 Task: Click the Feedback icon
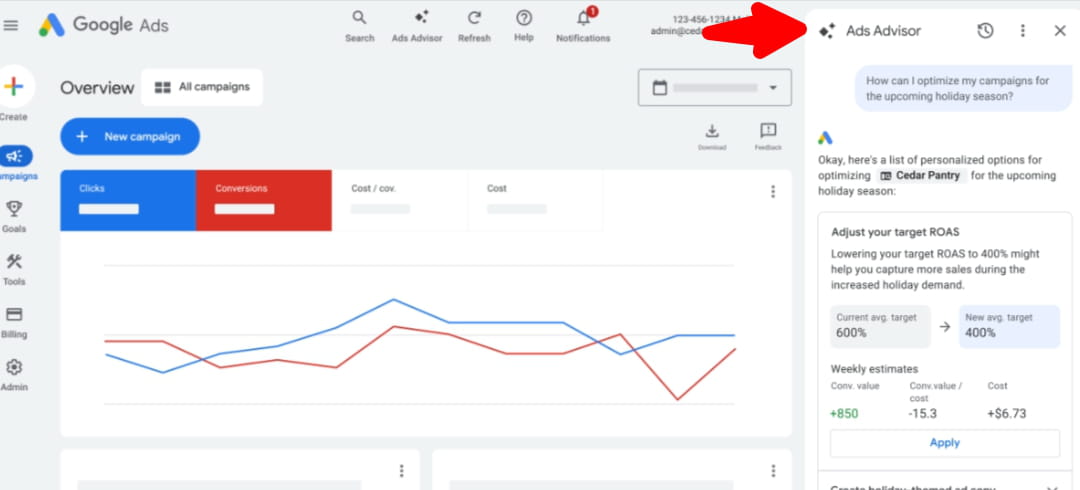[768, 131]
